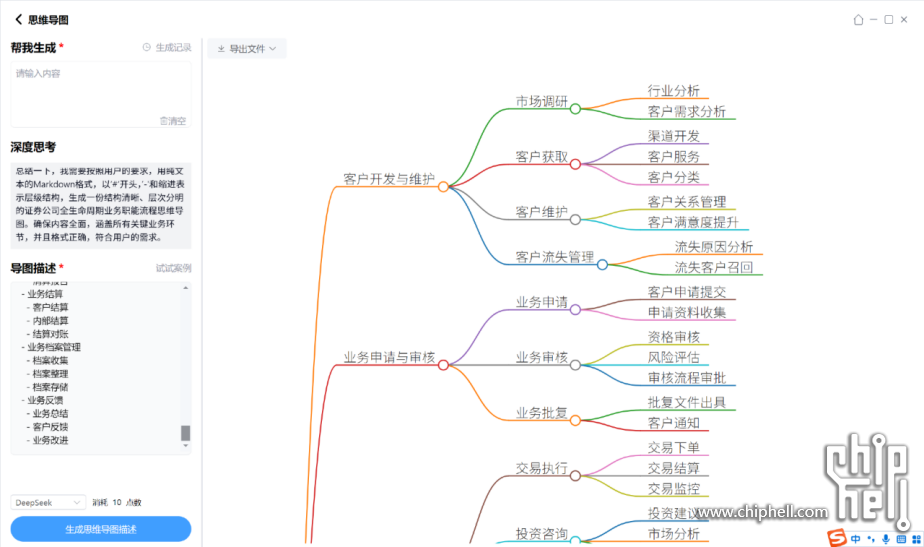This screenshot has height=547, width=924.
Task: Click 业务改进 in outline list
Action: pyautogui.click(x=50, y=440)
